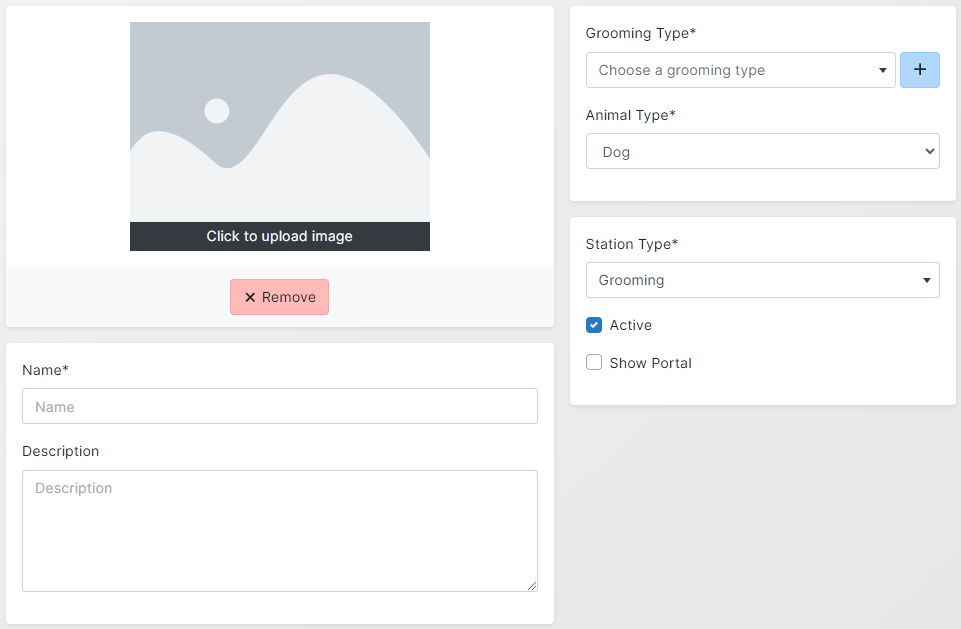The height and width of the screenshot is (629, 961).
Task: Click the Grooming Type dropdown caret arrow
Action: 882,71
